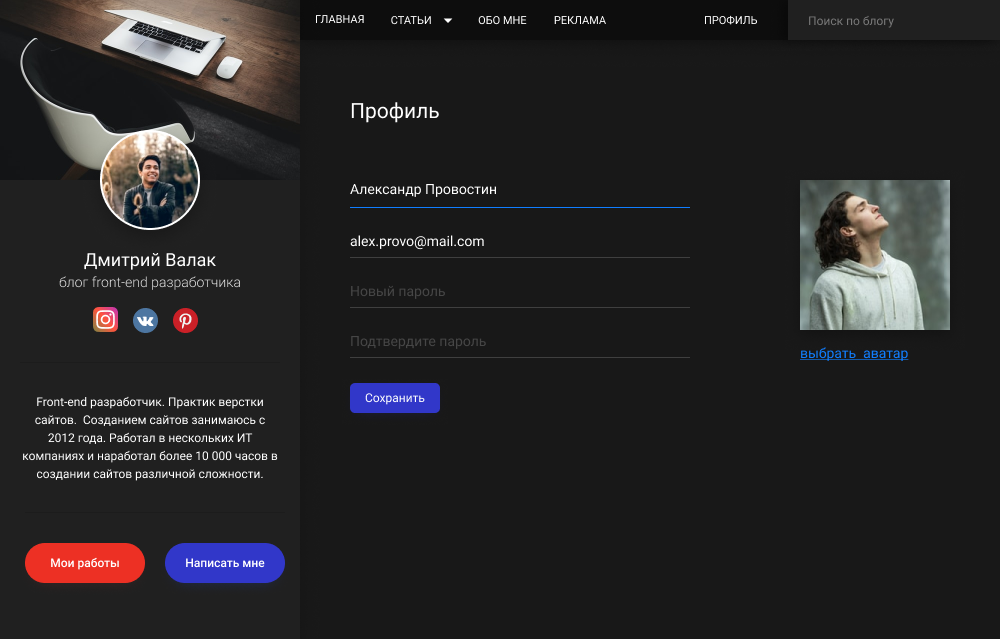Expand the СТАТЬИ dropdown arrow

tap(448, 20)
